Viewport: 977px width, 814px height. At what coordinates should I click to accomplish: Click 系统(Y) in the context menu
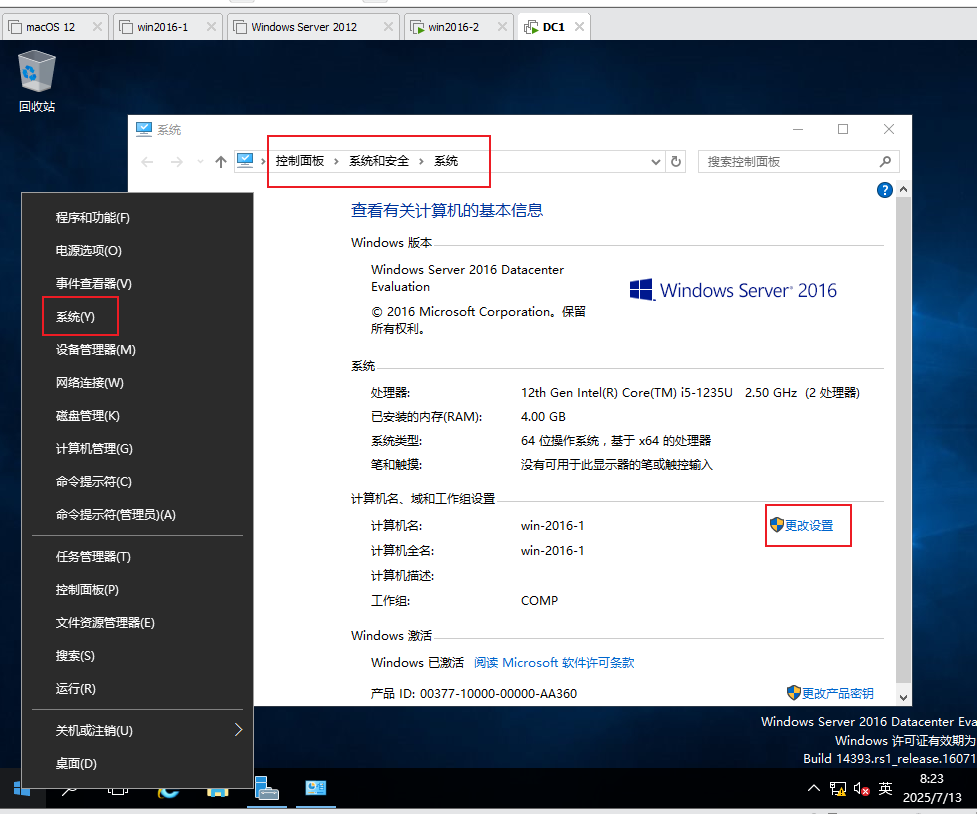click(x=137, y=317)
